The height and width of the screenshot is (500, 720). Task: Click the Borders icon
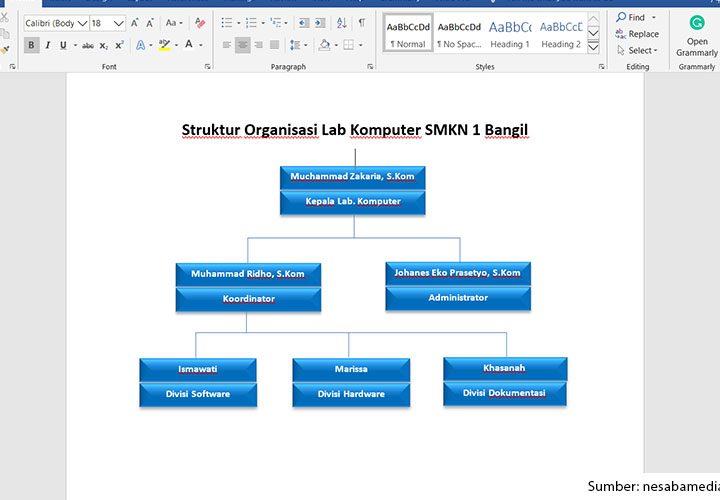349,45
